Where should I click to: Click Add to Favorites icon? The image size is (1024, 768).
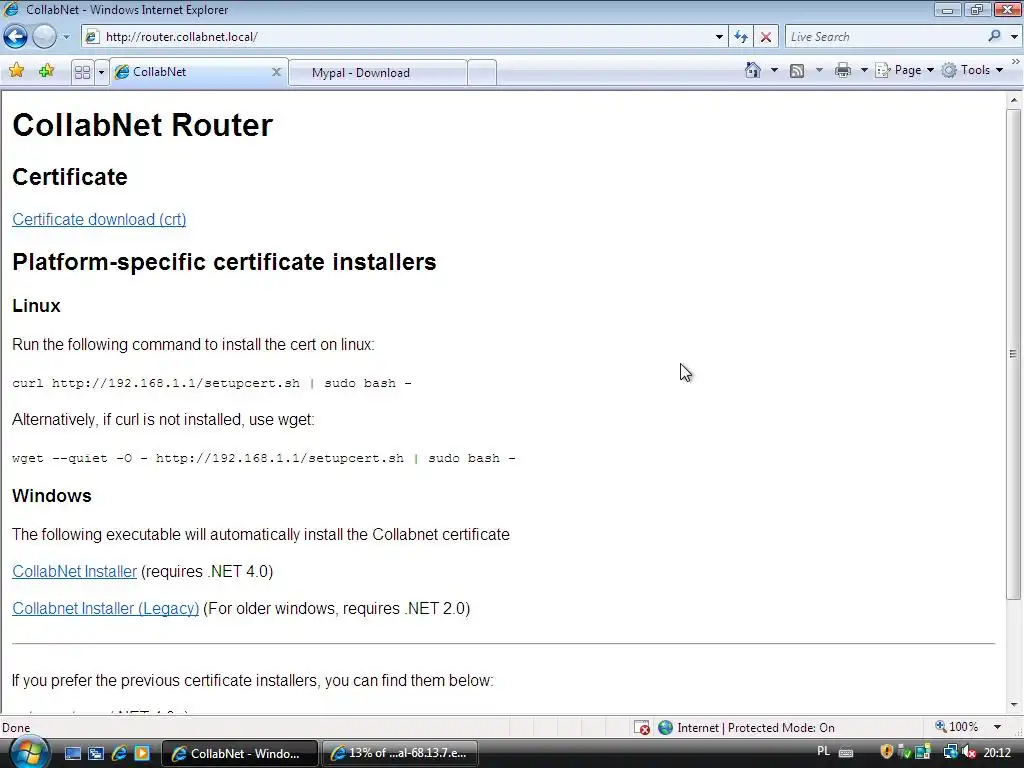46,71
